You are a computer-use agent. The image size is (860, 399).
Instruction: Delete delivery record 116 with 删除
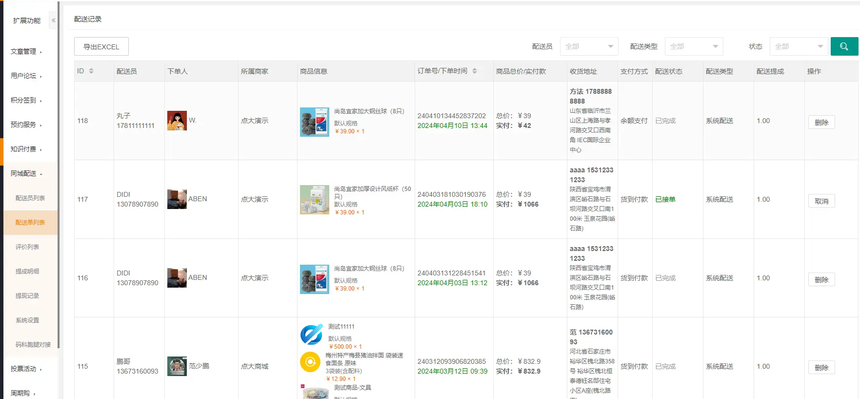pyautogui.click(x=821, y=279)
